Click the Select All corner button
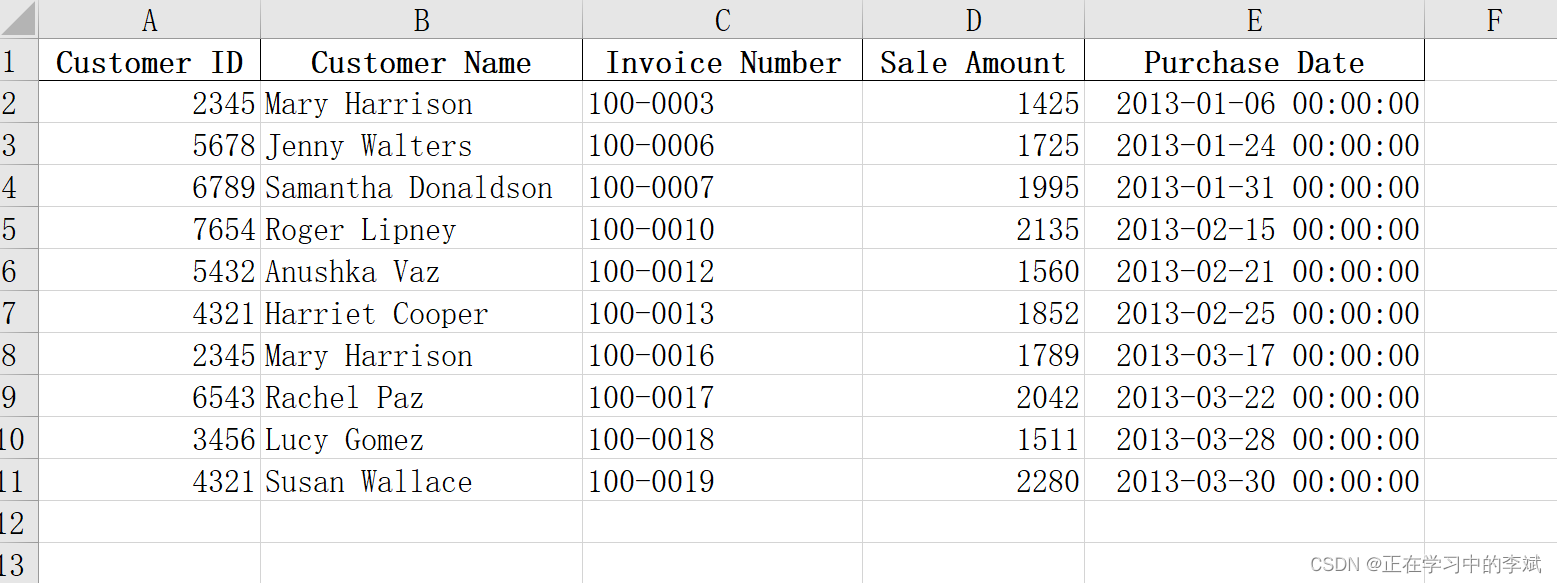1557x583 pixels. [x=20, y=19]
